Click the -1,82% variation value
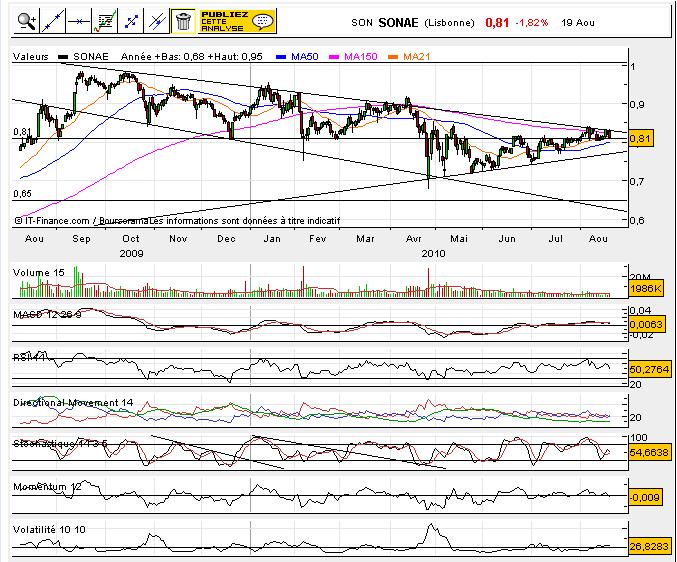The width and height of the screenshot is (677, 562). point(531,22)
